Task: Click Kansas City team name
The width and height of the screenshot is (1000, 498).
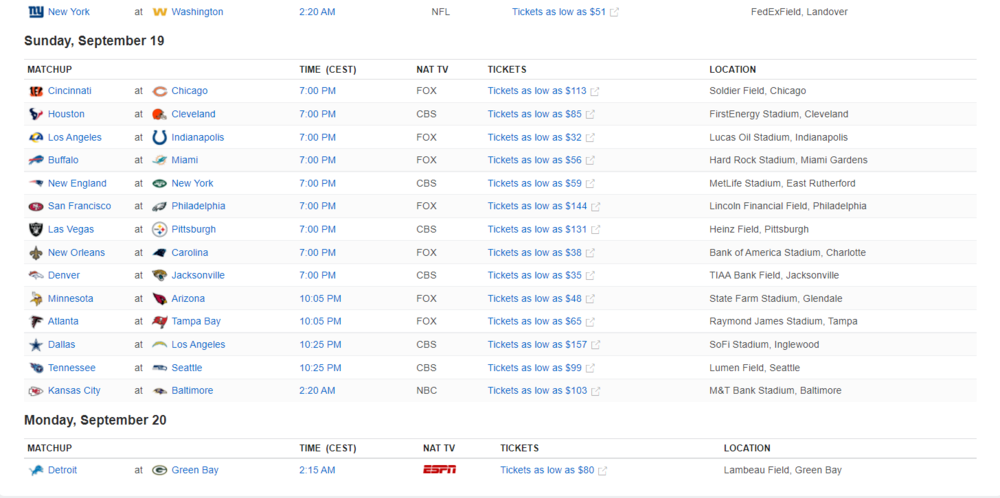Action: [x=74, y=391]
